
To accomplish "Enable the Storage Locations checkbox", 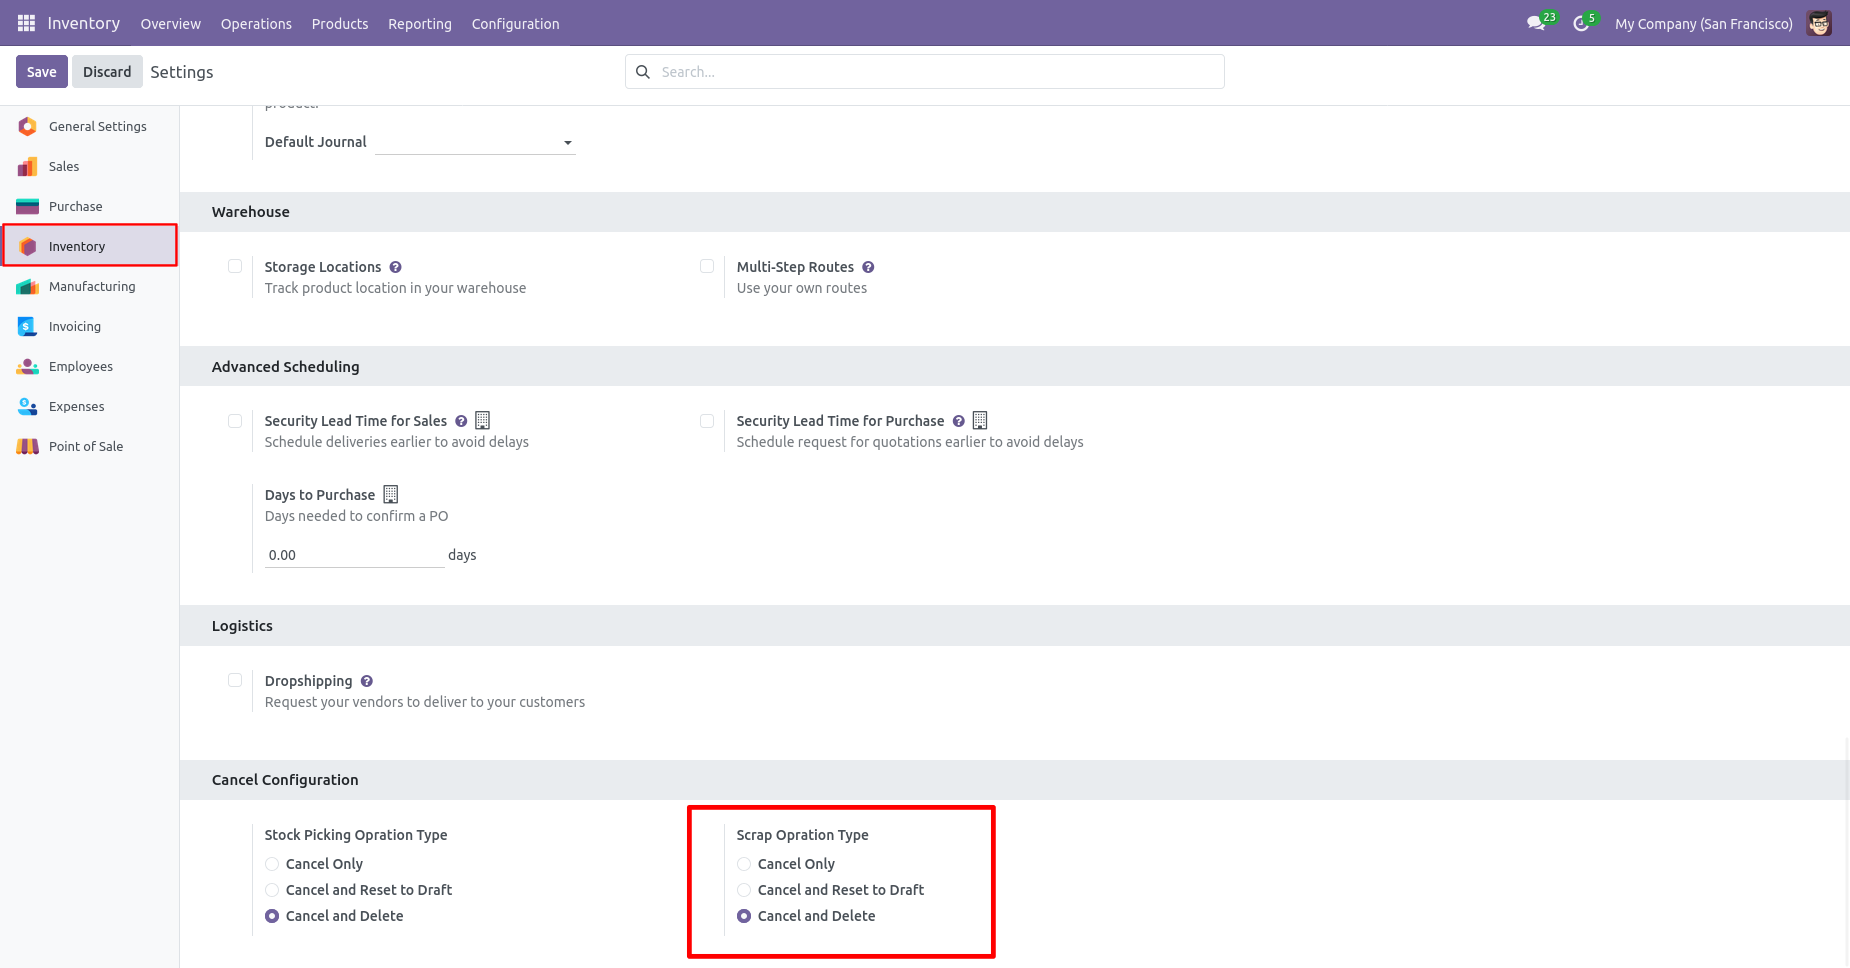I will click(x=235, y=266).
